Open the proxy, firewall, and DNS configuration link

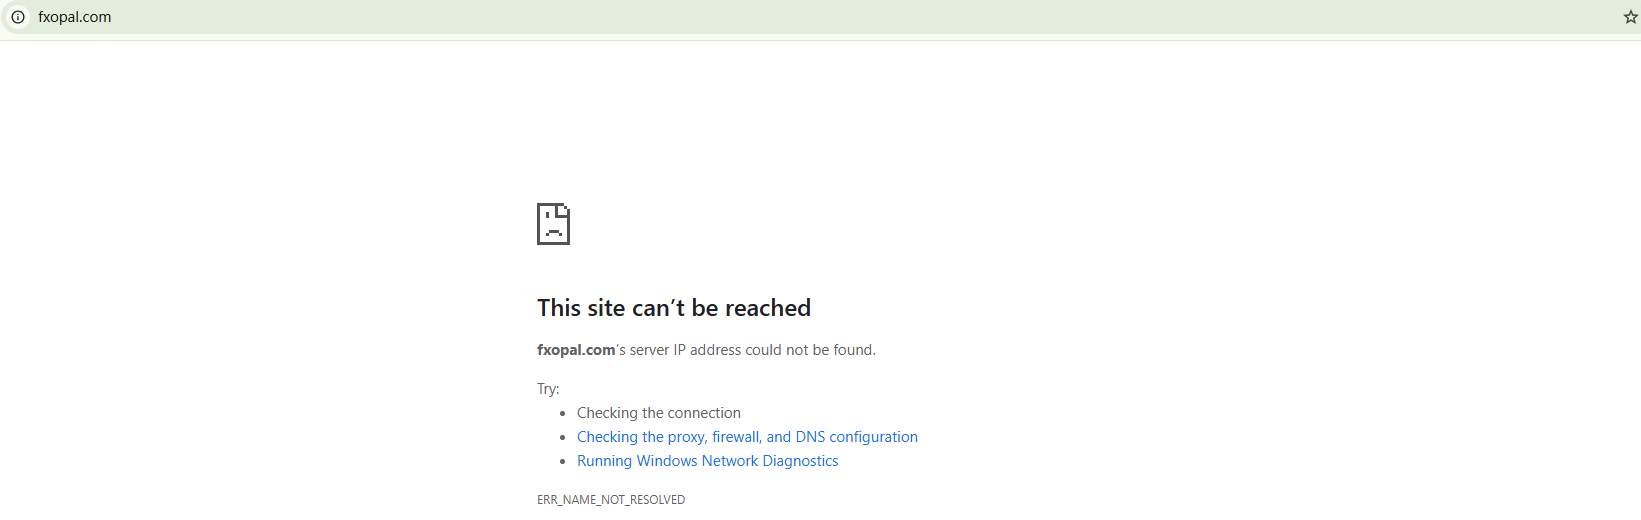[747, 437]
